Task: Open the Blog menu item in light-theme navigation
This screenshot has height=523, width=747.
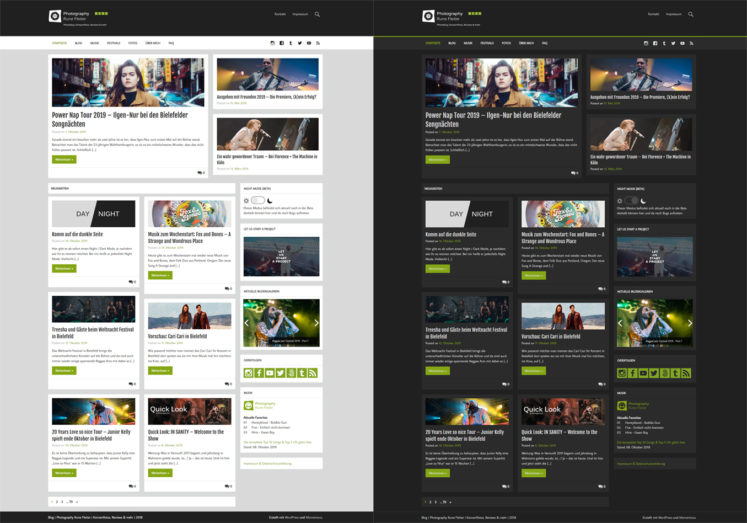Action: point(77,44)
